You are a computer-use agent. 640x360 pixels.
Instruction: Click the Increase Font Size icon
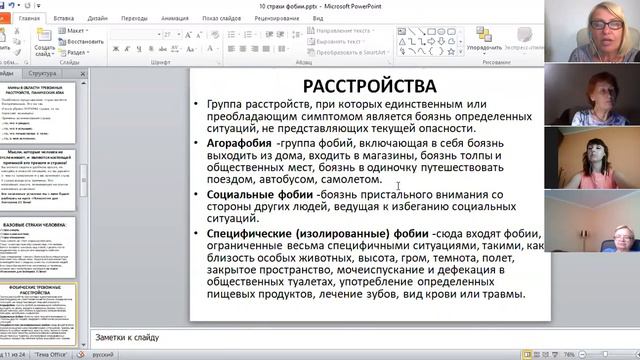click(x=188, y=35)
